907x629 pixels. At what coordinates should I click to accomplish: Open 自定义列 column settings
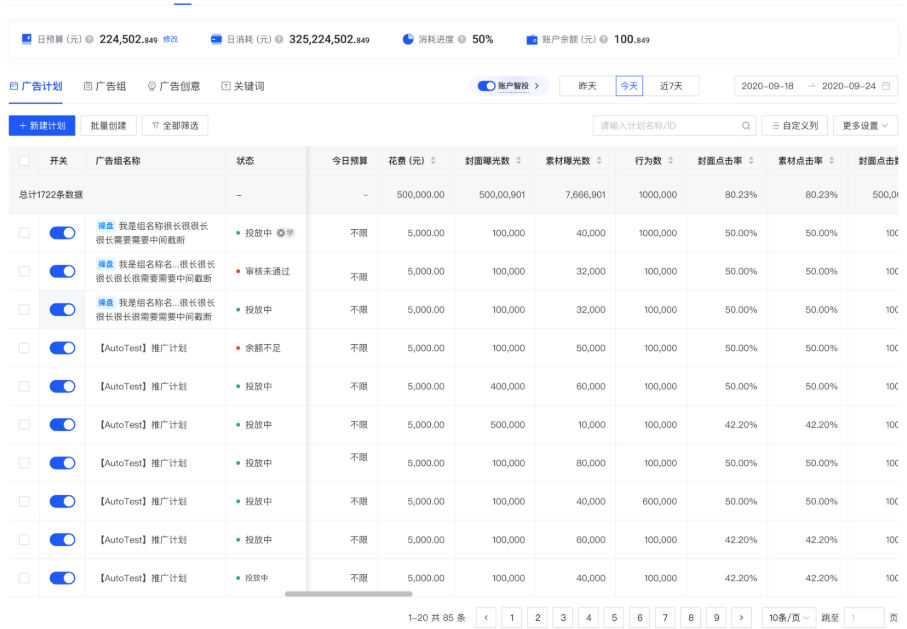[795, 126]
